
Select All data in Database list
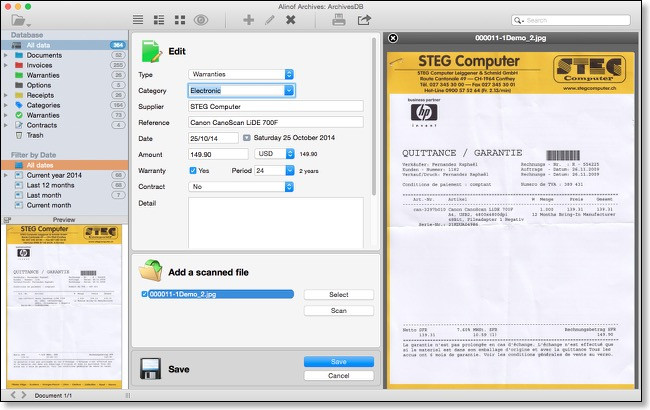point(65,45)
